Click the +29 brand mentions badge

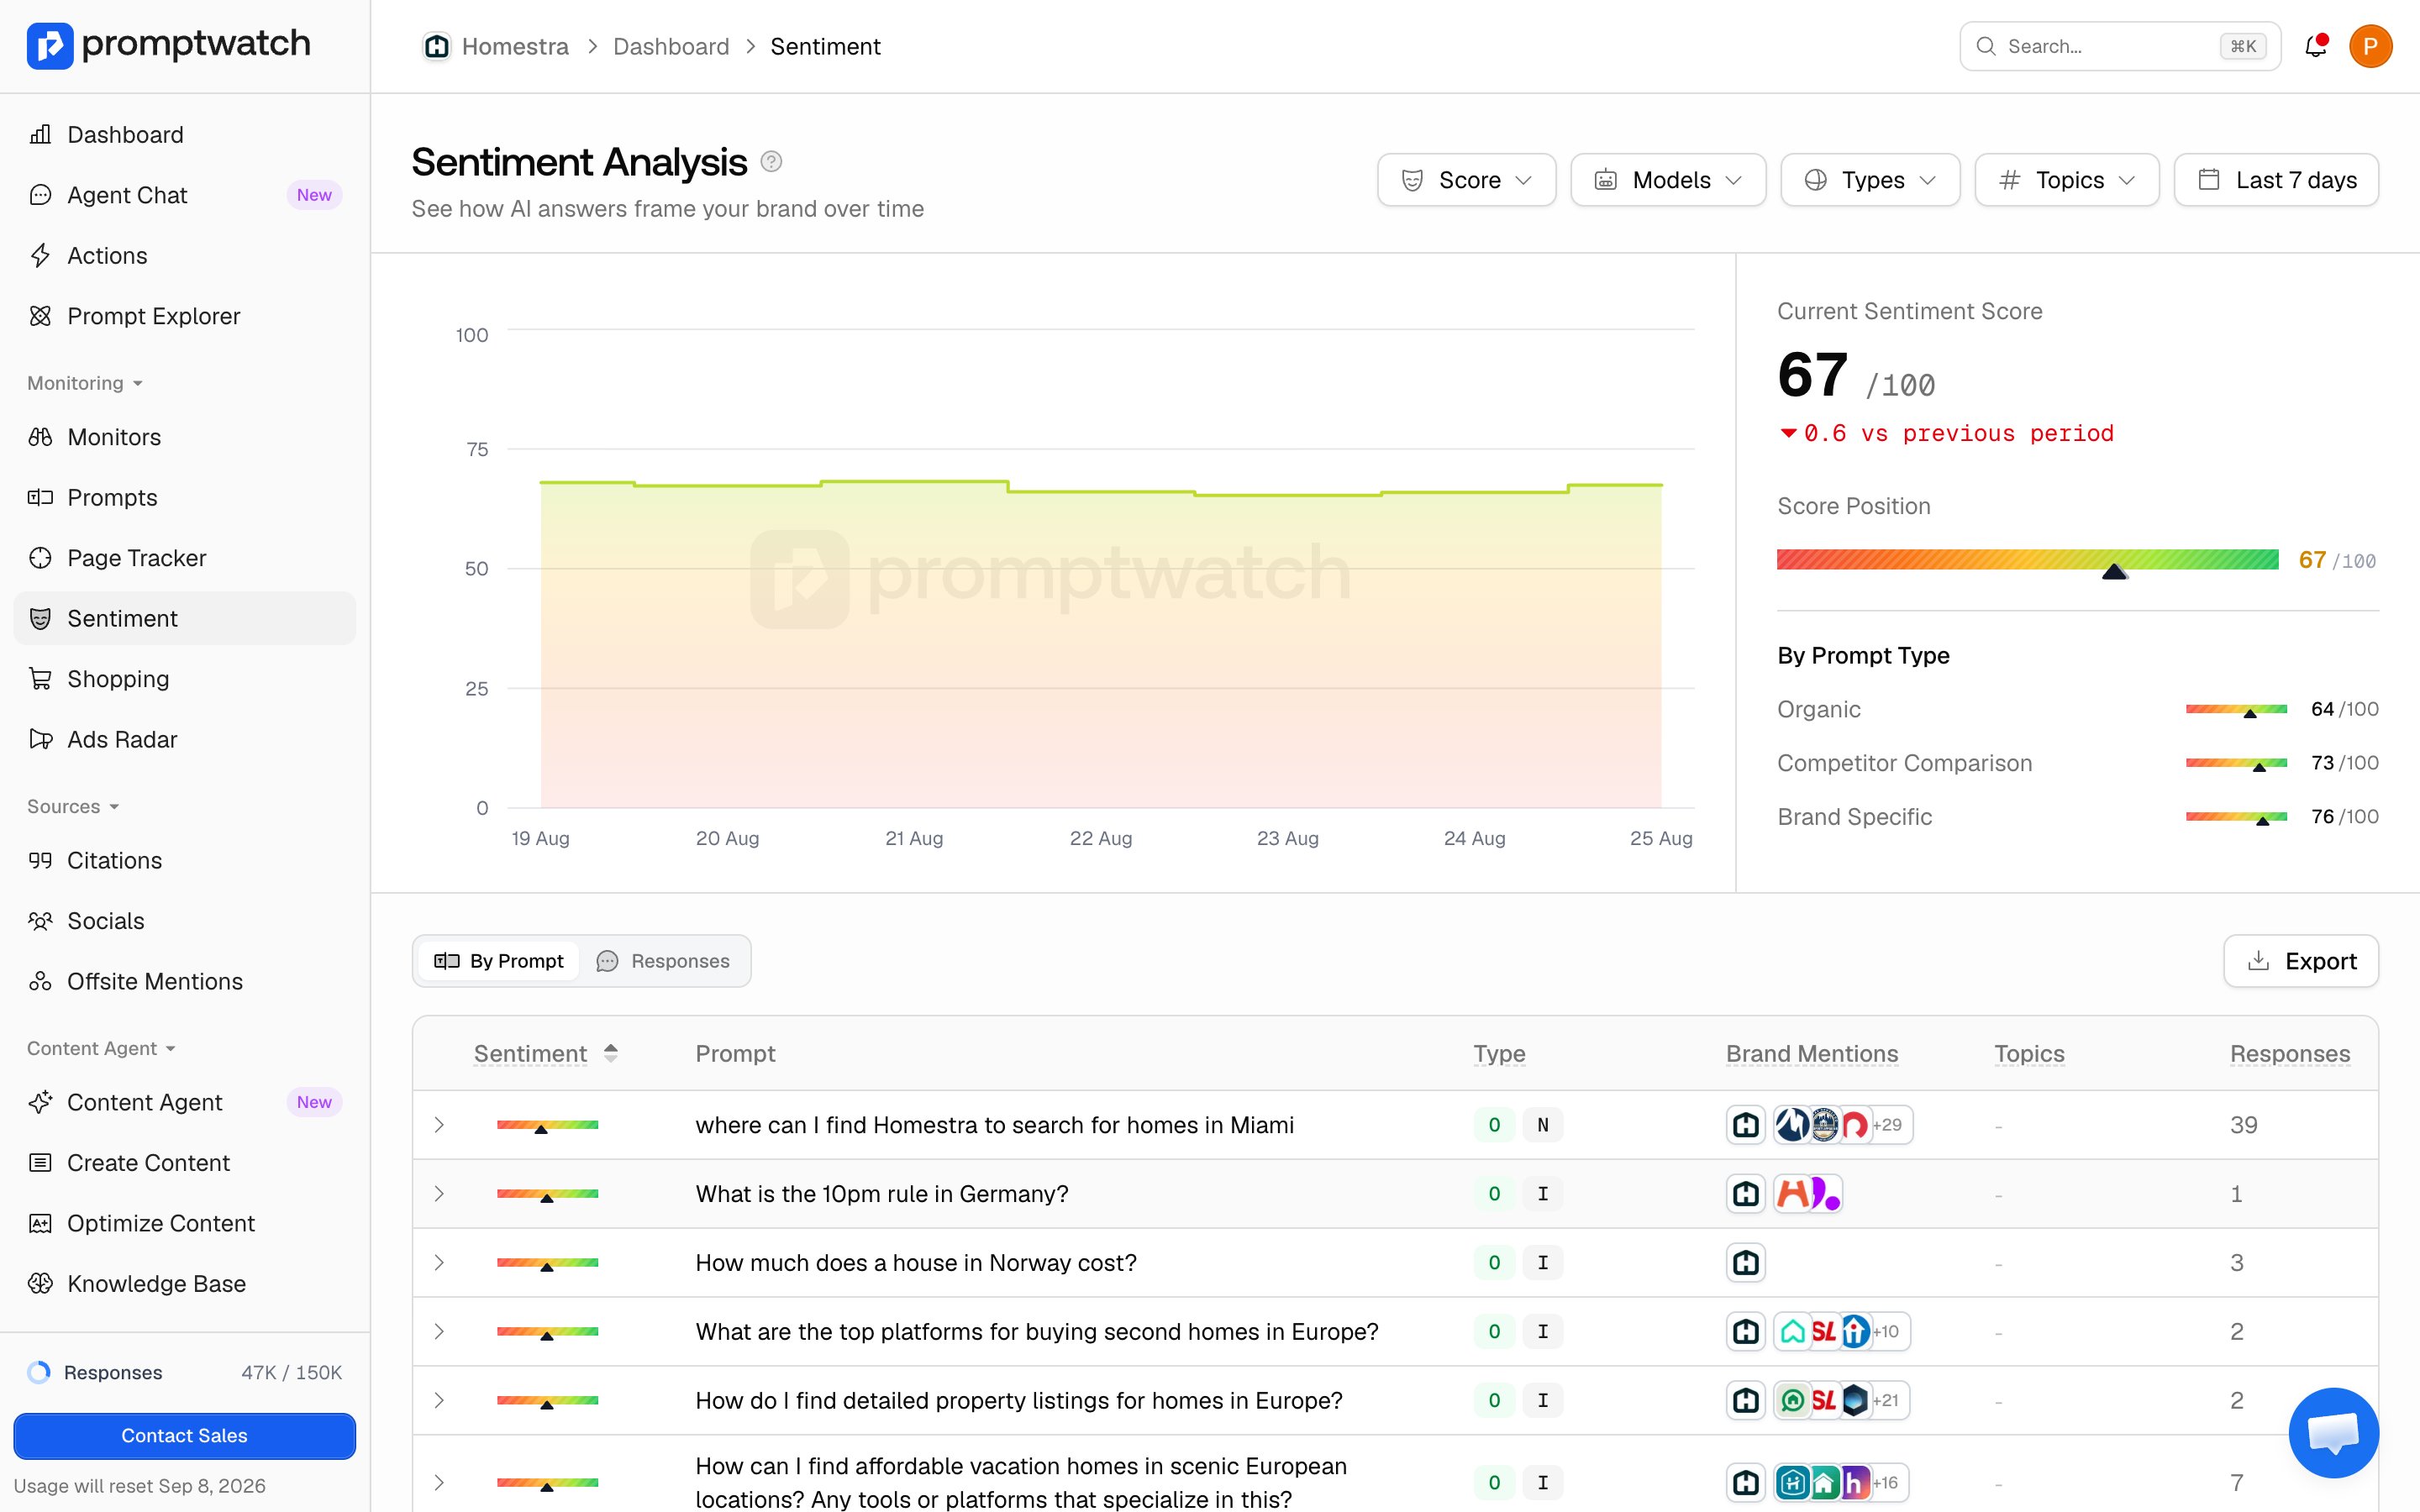[1888, 1125]
